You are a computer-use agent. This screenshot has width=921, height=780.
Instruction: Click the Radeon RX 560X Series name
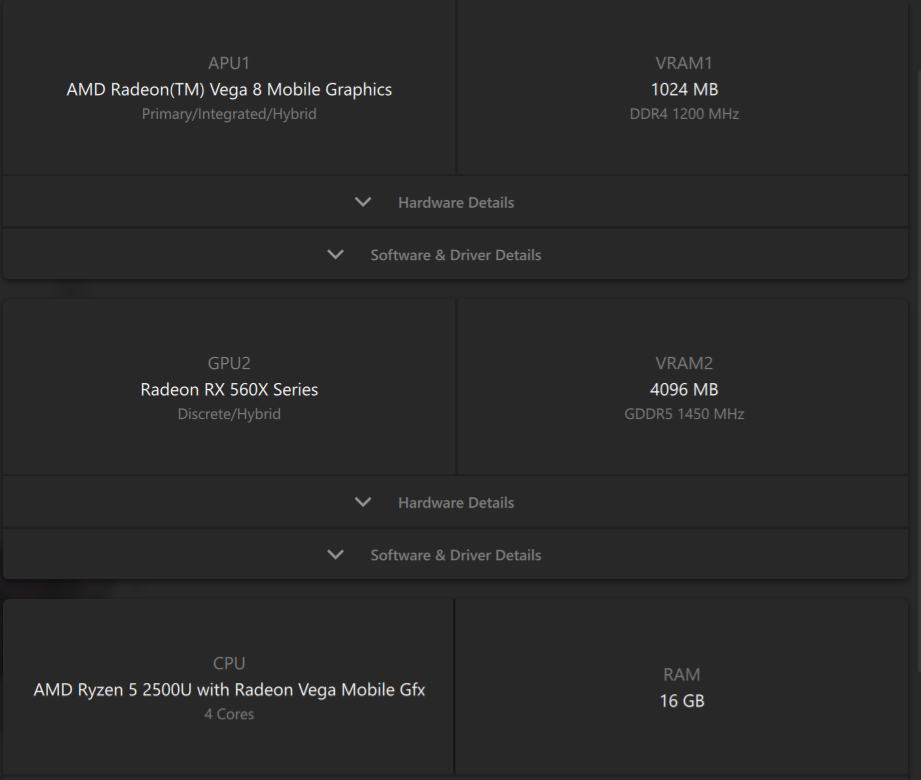click(x=229, y=390)
